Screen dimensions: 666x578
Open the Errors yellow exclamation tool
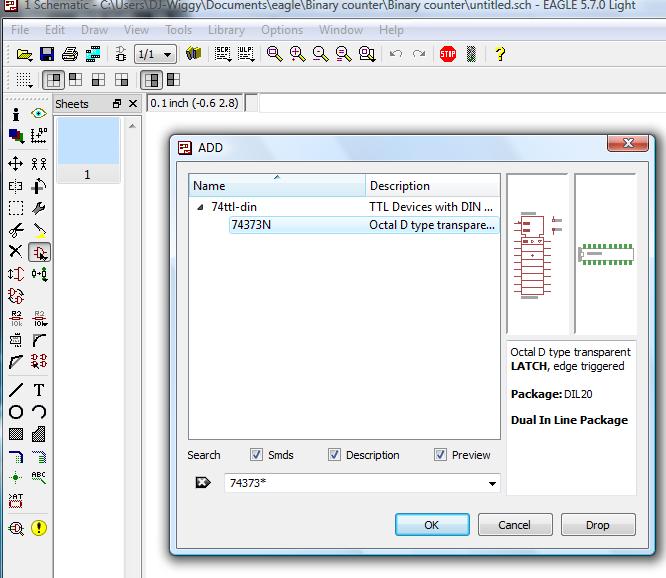[x=39, y=528]
